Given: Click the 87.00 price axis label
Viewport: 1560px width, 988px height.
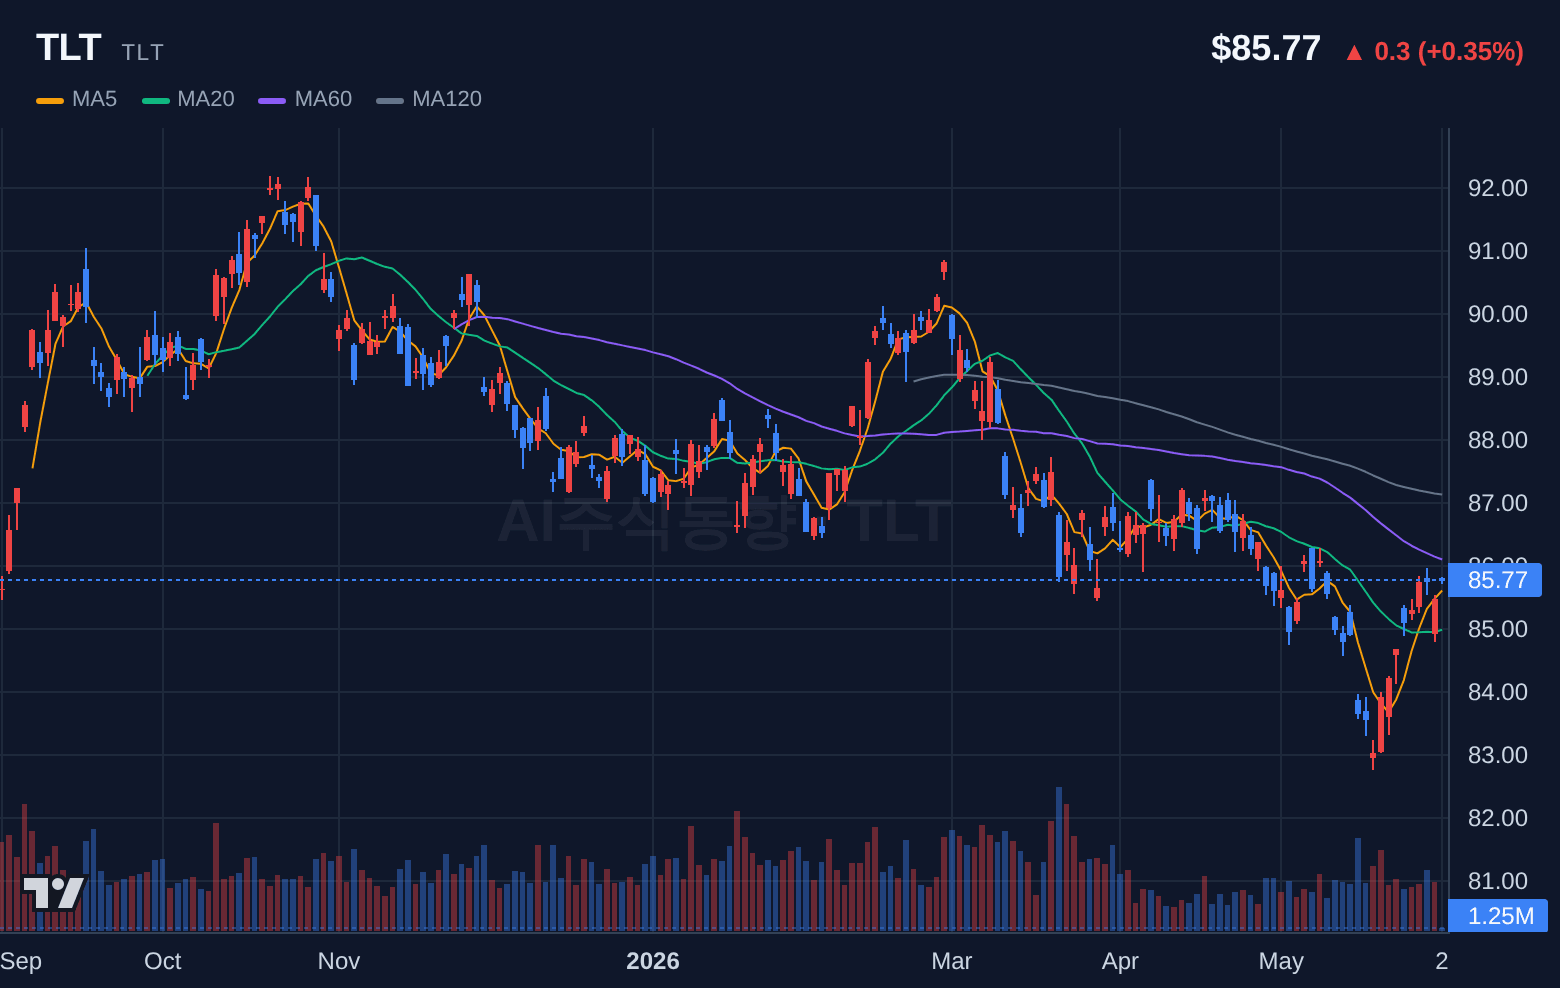Looking at the screenshot, I should [1497, 503].
